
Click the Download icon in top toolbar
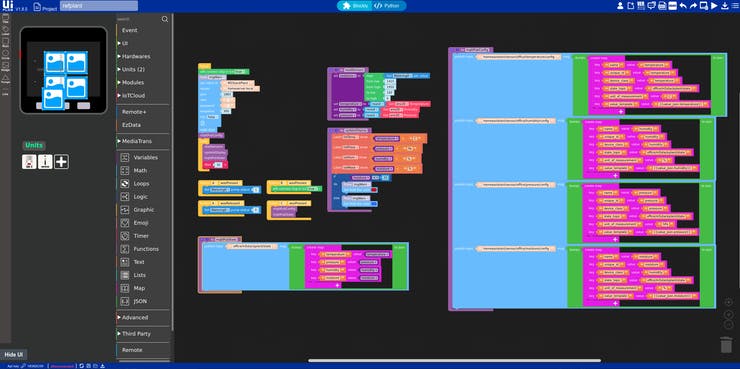(x=725, y=6)
